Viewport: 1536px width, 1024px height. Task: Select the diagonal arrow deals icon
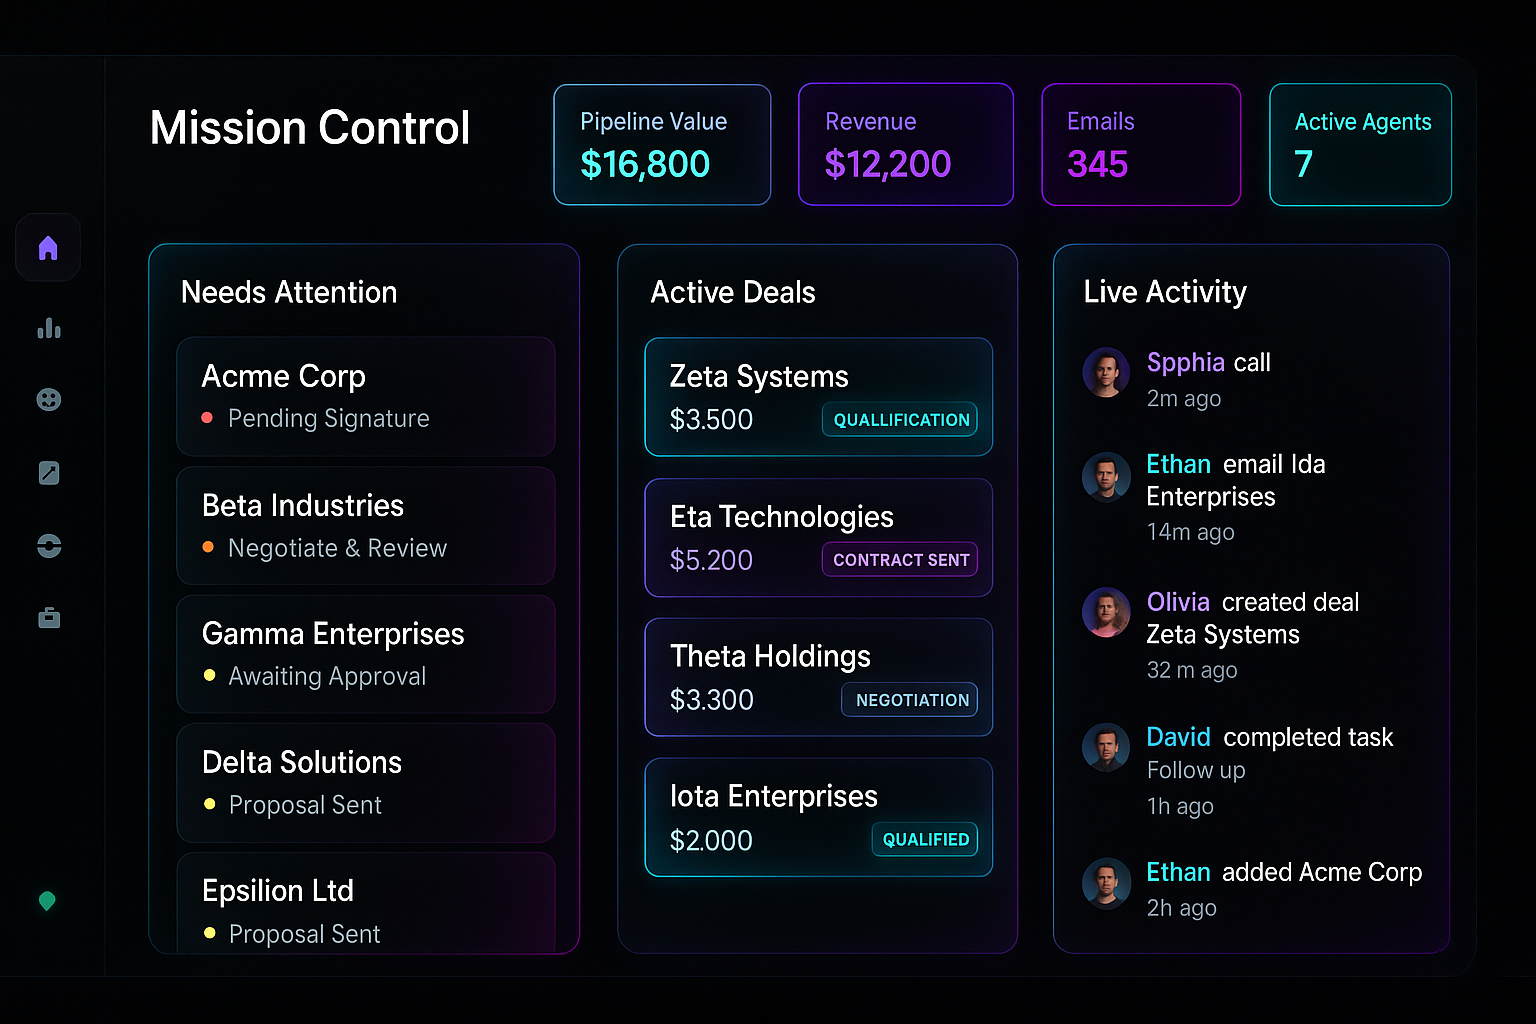point(47,473)
